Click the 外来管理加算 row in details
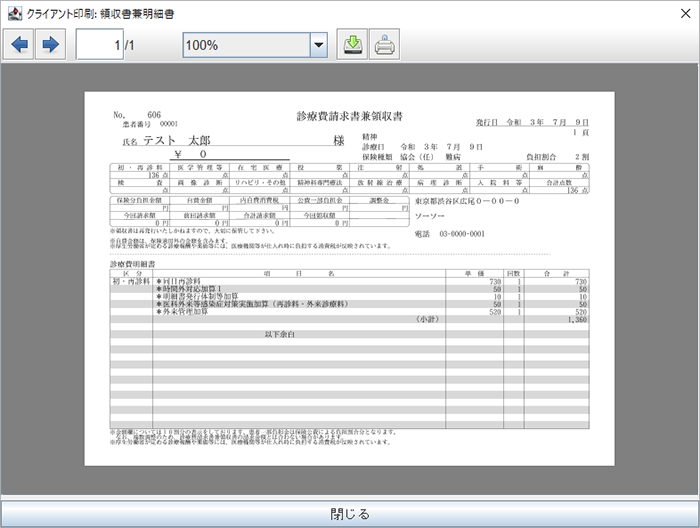The image size is (700, 528). point(187,312)
